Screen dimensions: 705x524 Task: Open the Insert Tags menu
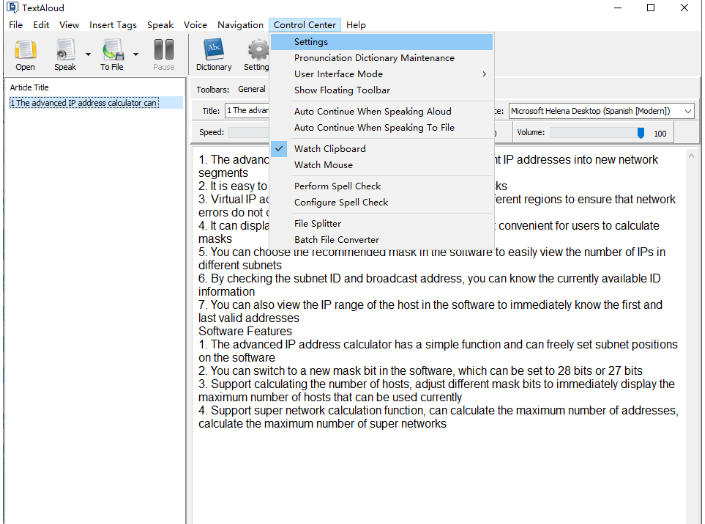(113, 25)
